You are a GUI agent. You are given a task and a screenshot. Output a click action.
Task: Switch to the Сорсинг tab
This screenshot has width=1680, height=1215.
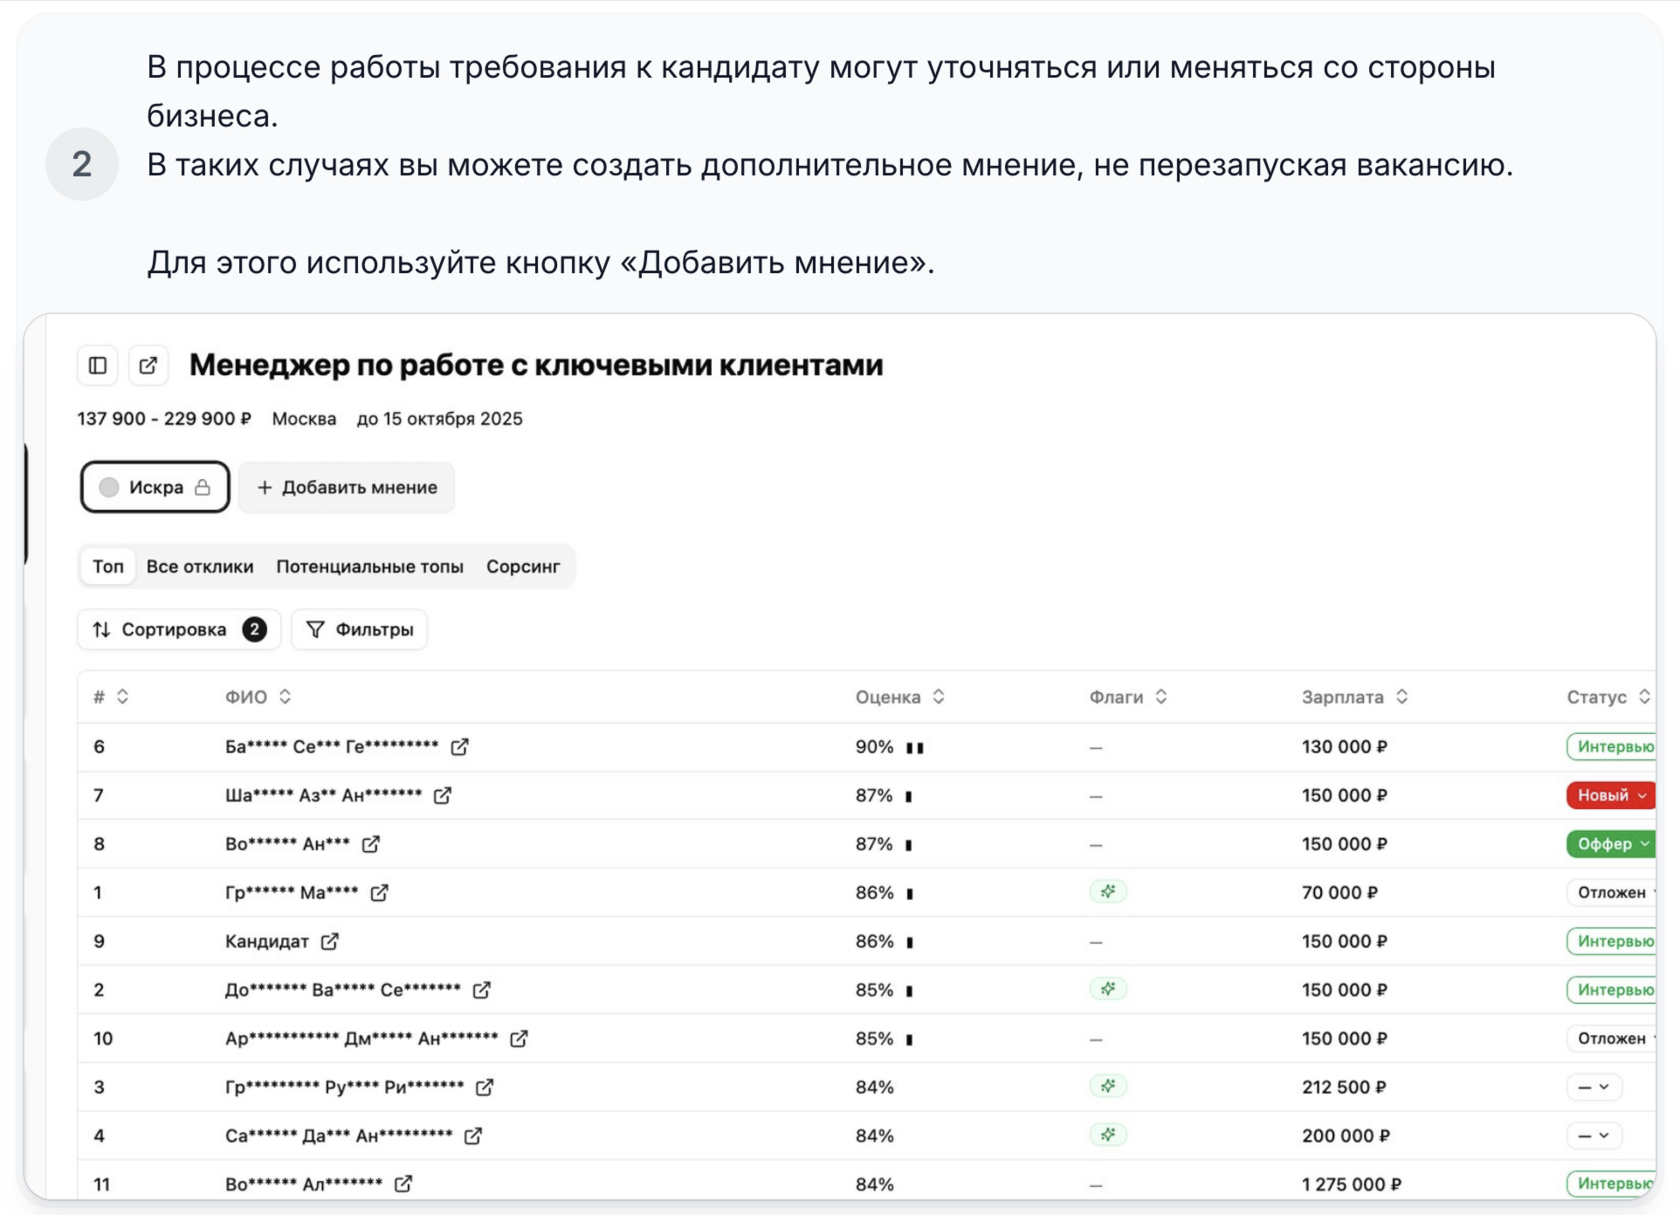523,567
